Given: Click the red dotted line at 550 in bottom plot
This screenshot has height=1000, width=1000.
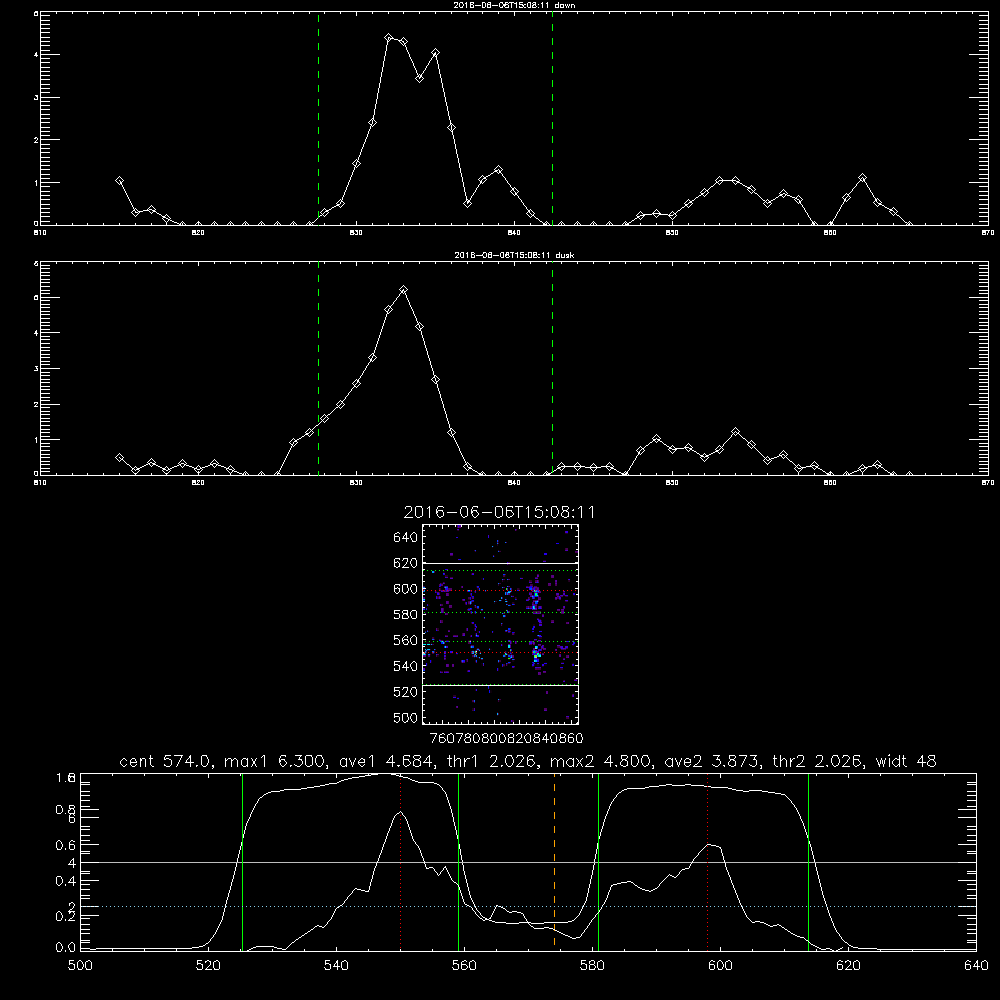Looking at the screenshot, I should point(401,861).
